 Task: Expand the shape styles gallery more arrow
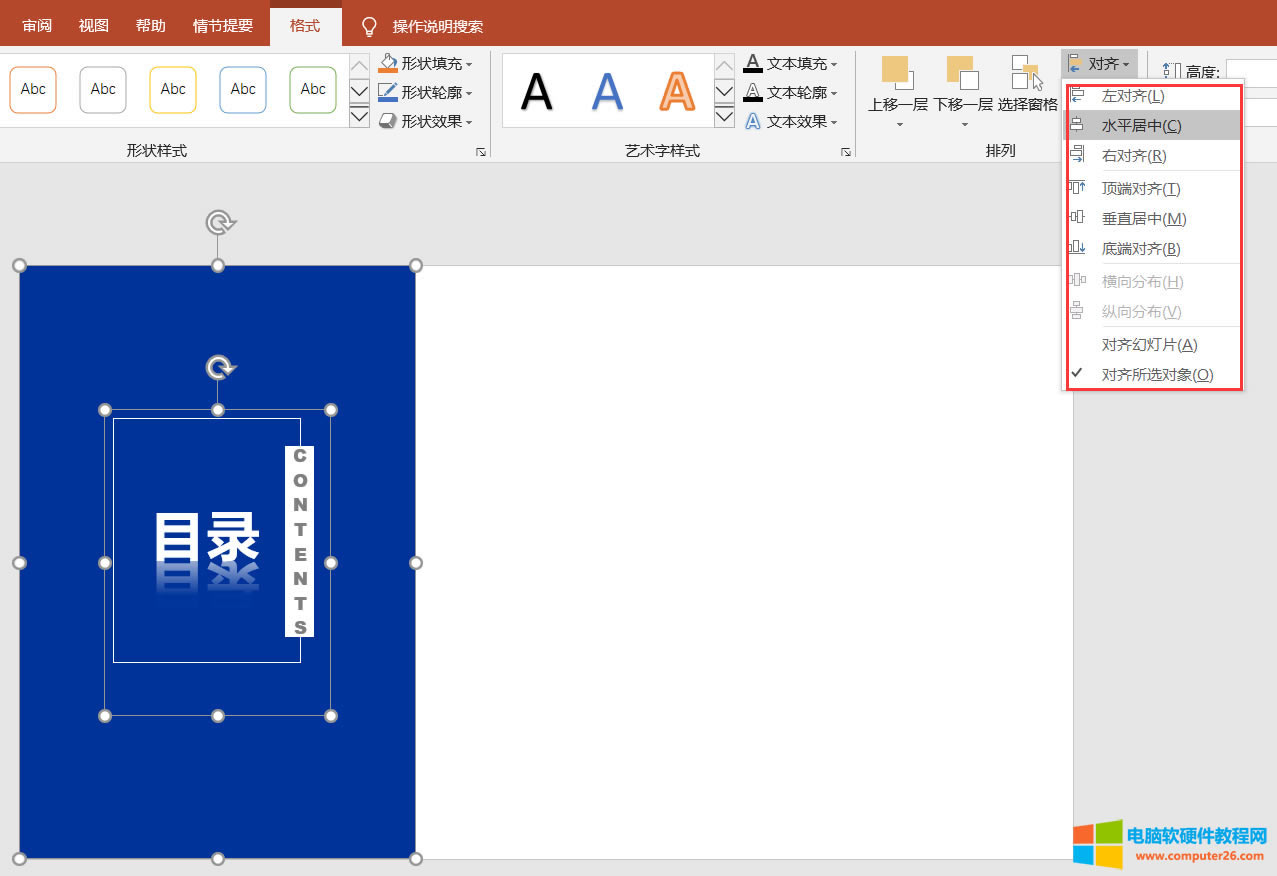(359, 117)
